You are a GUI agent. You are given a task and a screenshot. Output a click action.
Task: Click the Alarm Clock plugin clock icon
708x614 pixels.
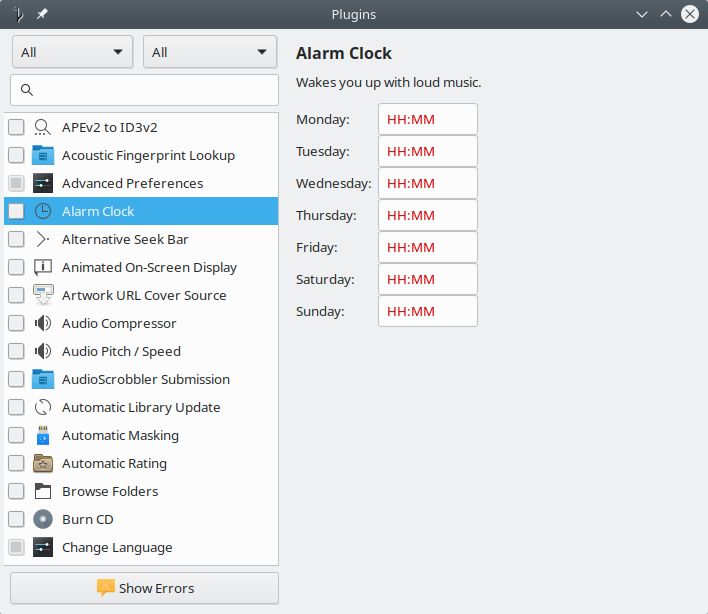click(43, 211)
